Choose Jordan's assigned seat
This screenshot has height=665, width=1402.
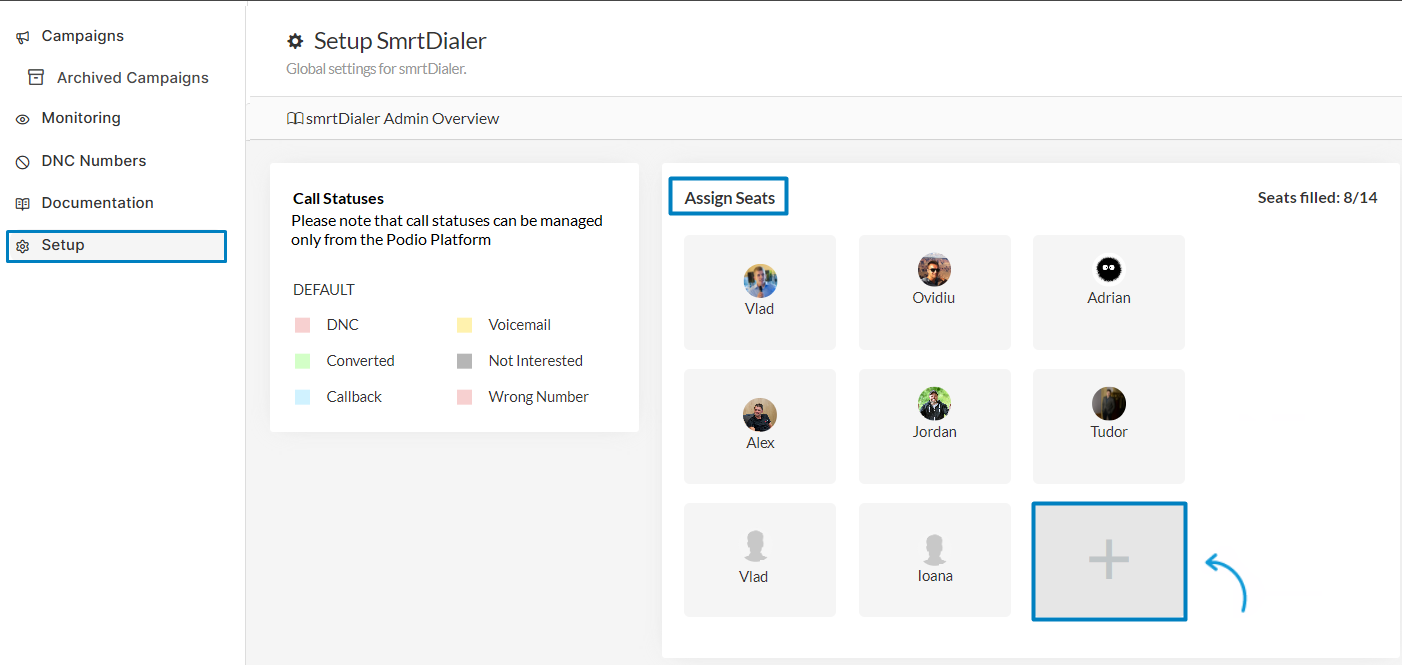point(934,426)
